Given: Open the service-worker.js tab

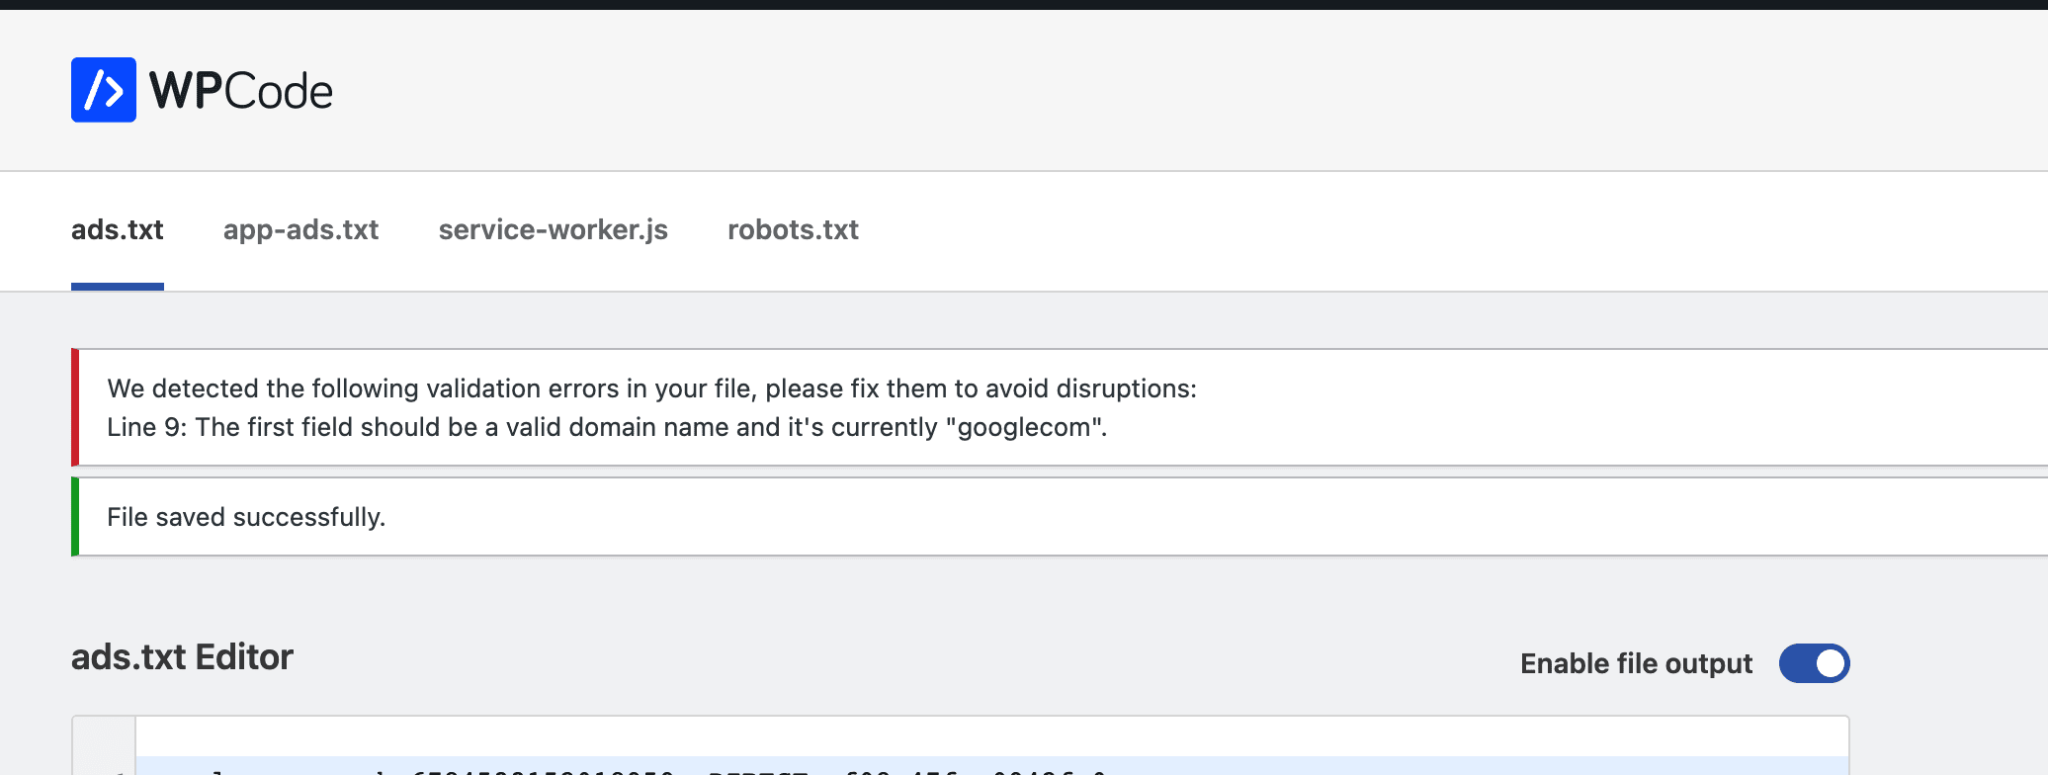Looking at the screenshot, I should click(x=552, y=230).
